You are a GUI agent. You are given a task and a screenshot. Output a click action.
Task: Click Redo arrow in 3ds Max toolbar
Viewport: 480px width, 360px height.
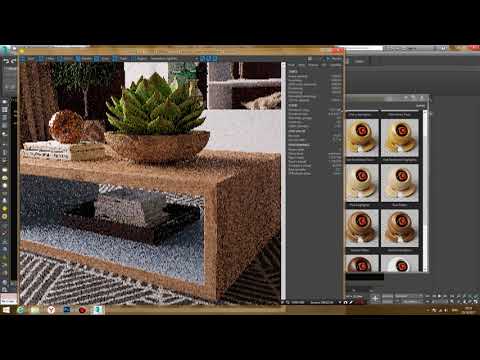click(x=13, y=61)
